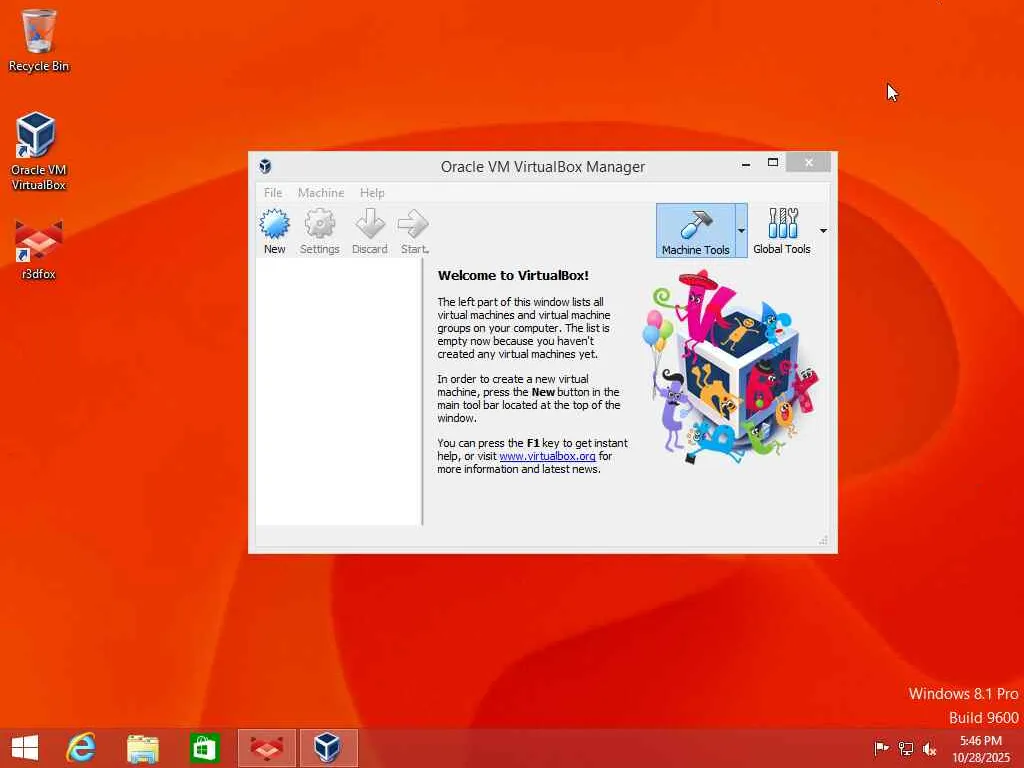The width and height of the screenshot is (1024, 768).
Task: Select the r3dfox desktop shortcut
Action: point(39,251)
